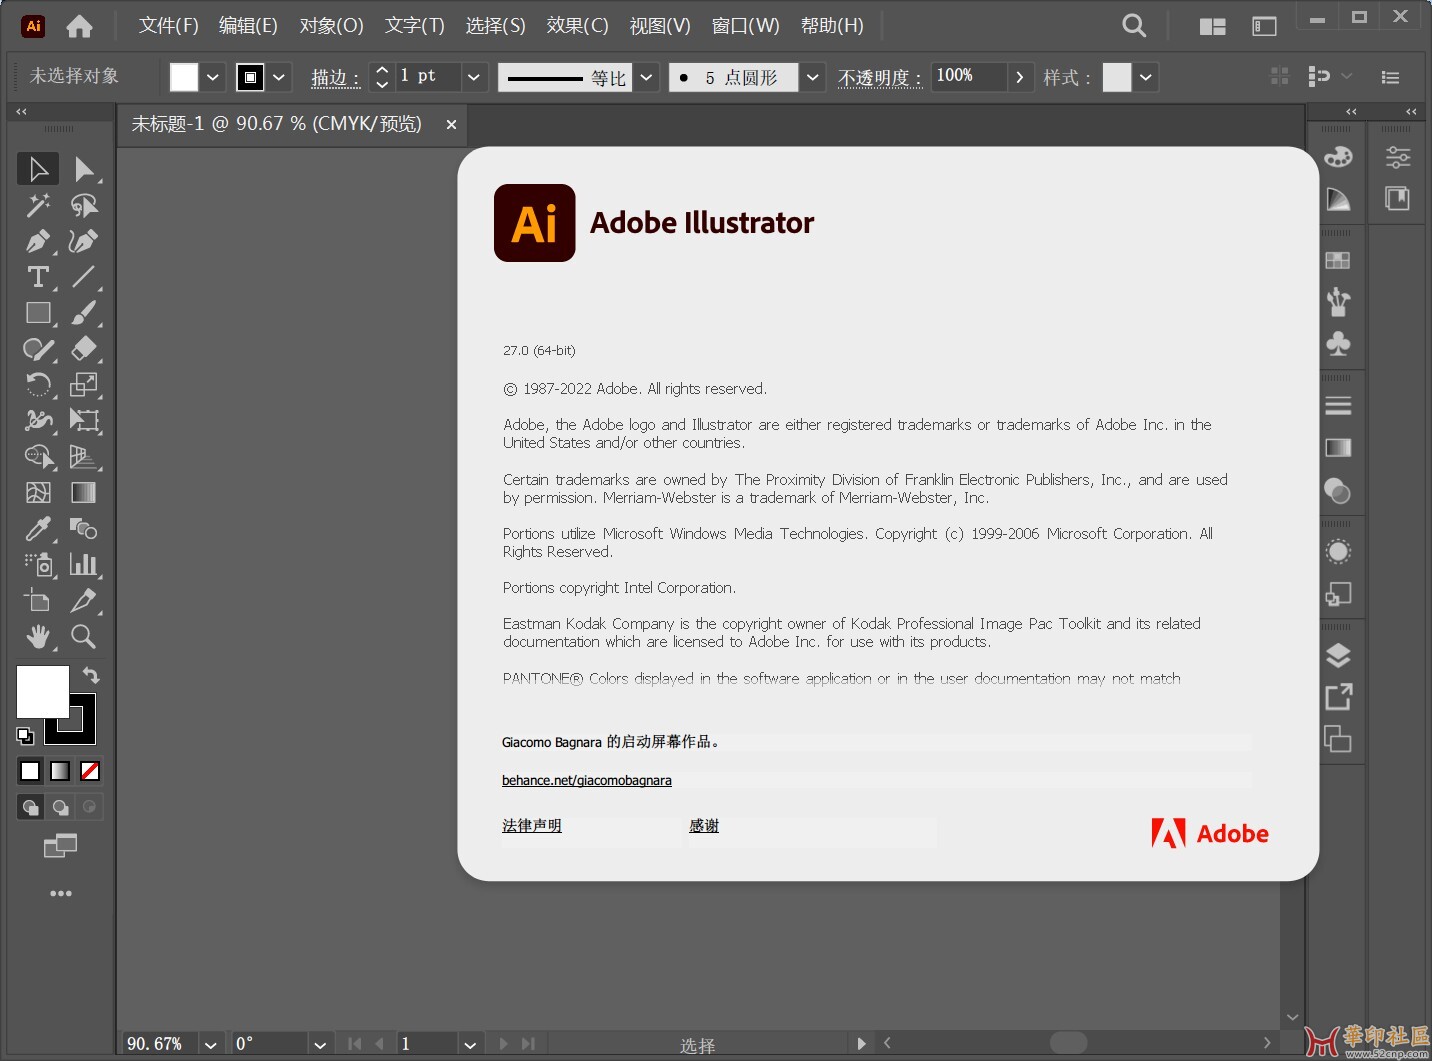Swap fill and stroke arrow
The image size is (1432, 1061).
click(x=91, y=675)
